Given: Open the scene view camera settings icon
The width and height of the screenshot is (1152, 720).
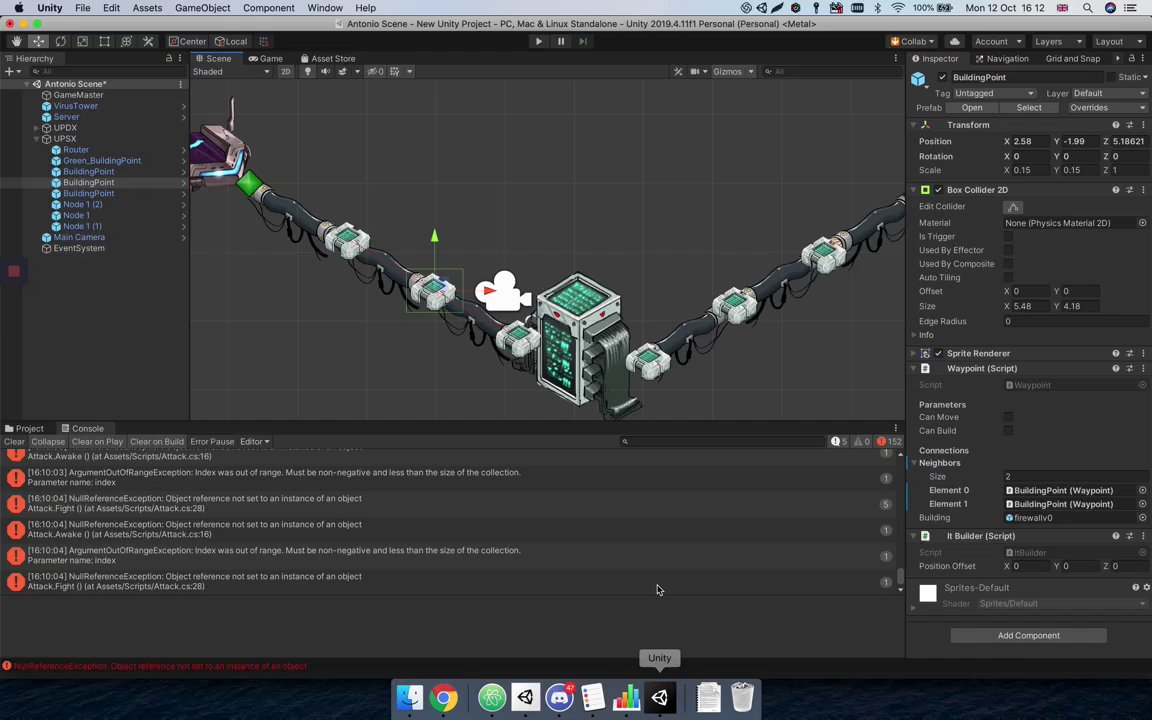Looking at the screenshot, I should coord(695,71).
